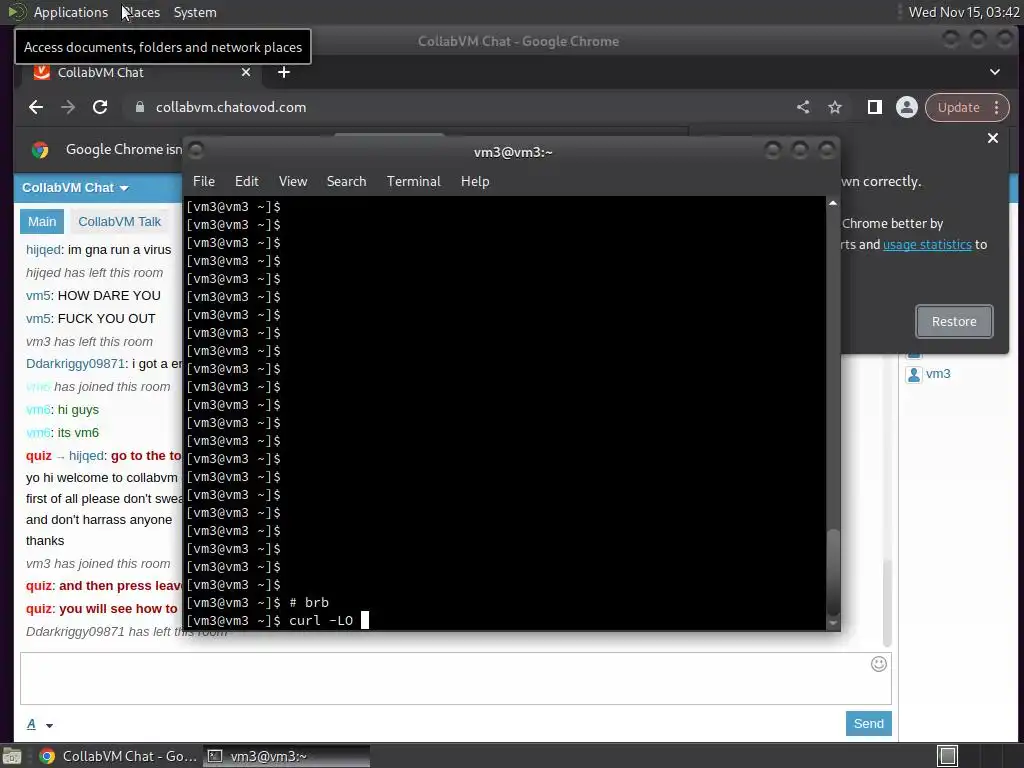
Task: Open the Applications menu
Action: tap(71, 12)
